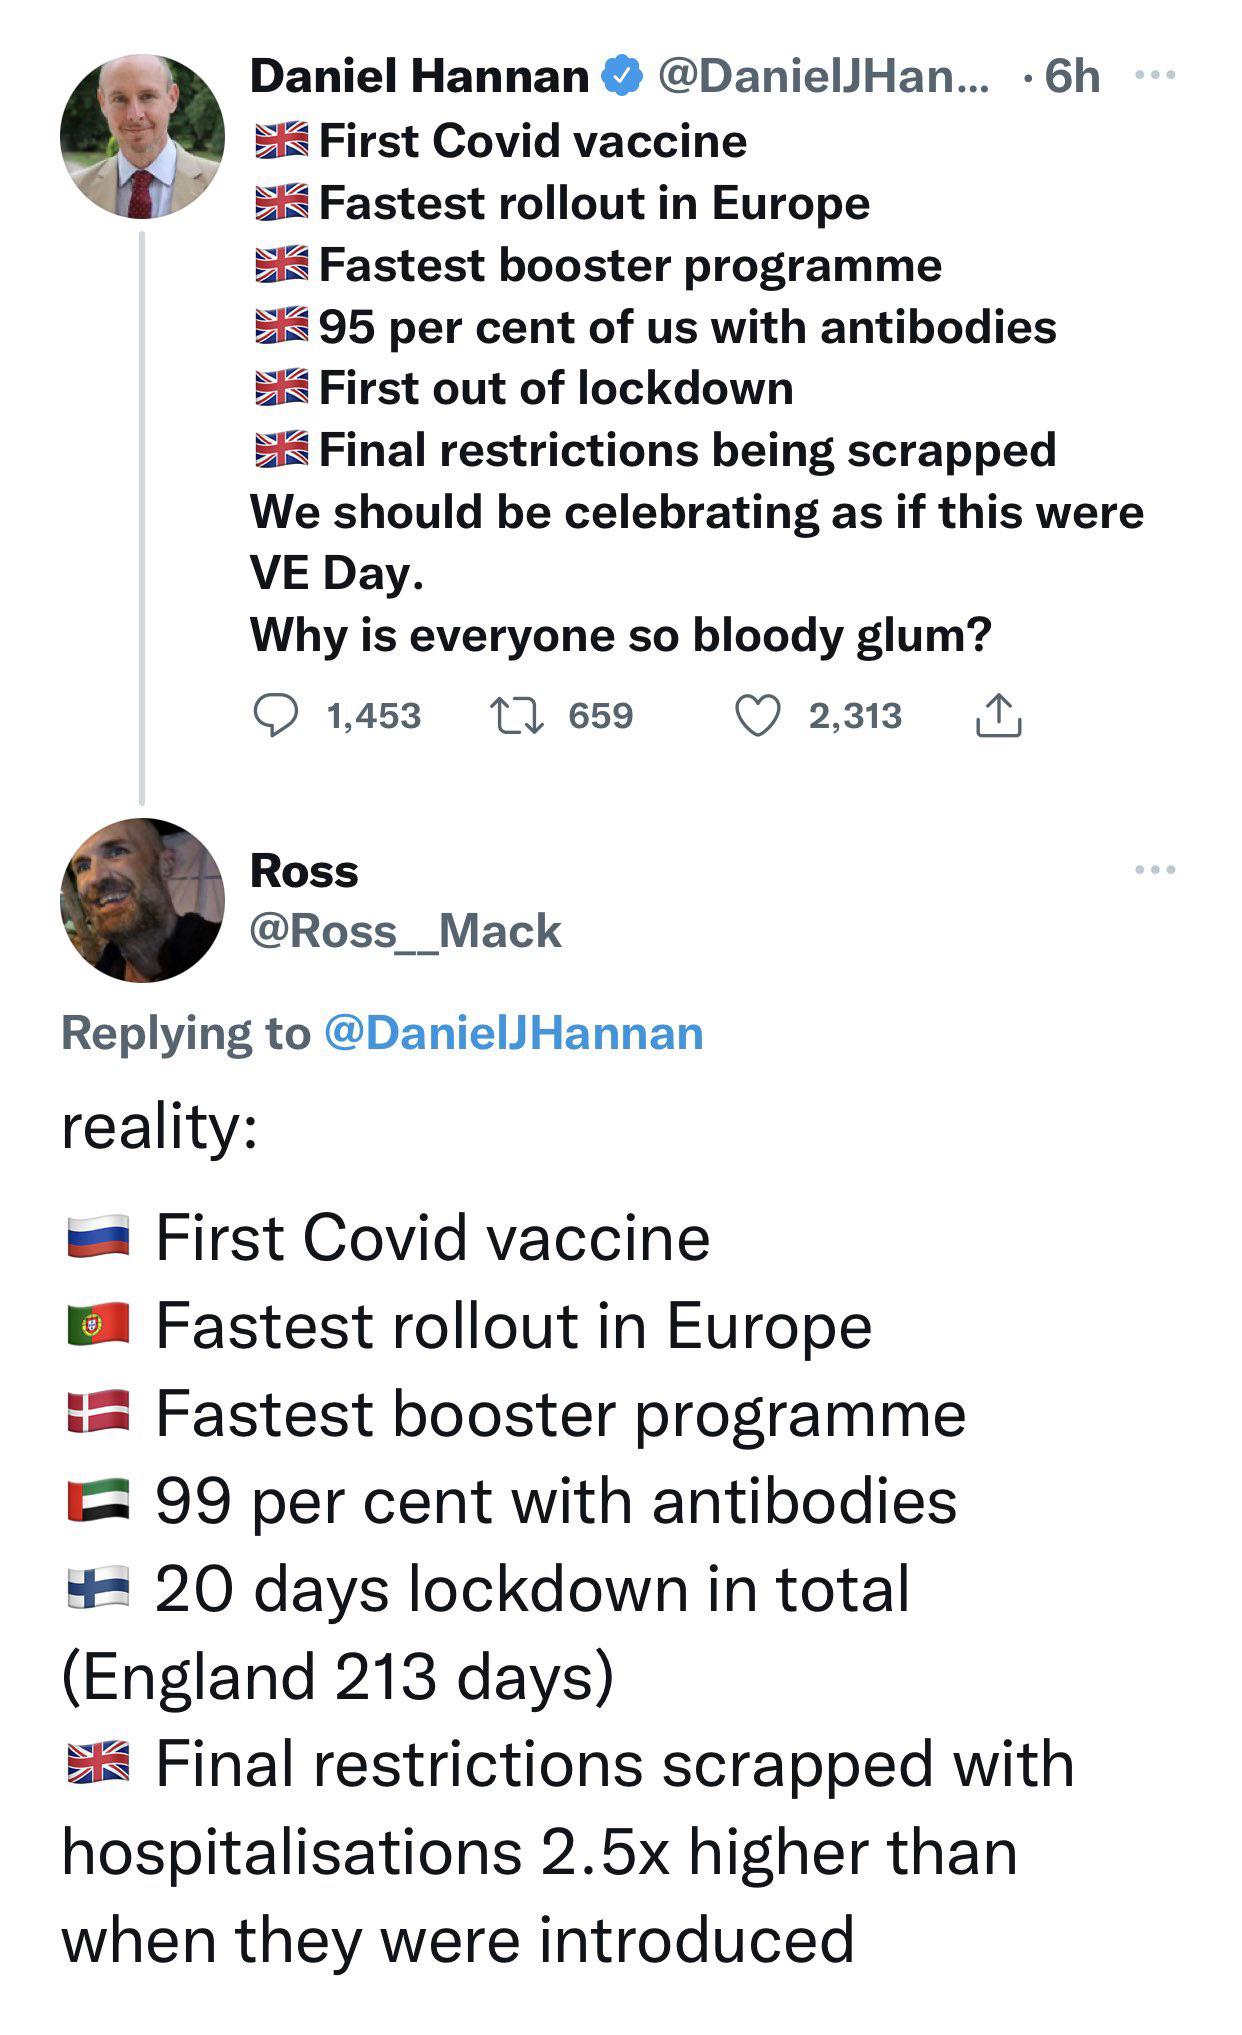Retweet Daniel Hannan's tweet

click(x=516, y=716)
